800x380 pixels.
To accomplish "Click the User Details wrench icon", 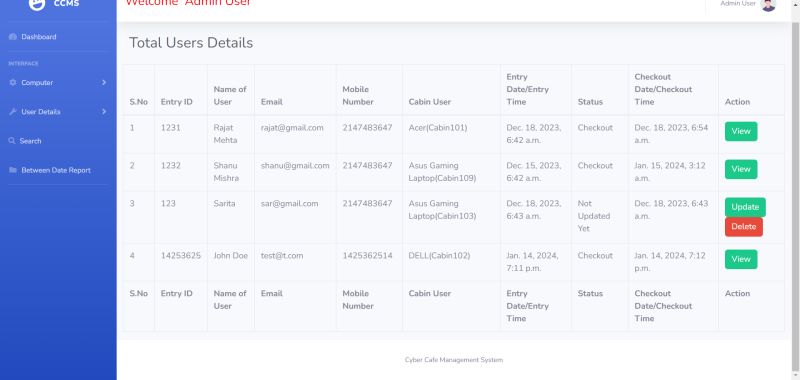I will [x=13, y=112].
